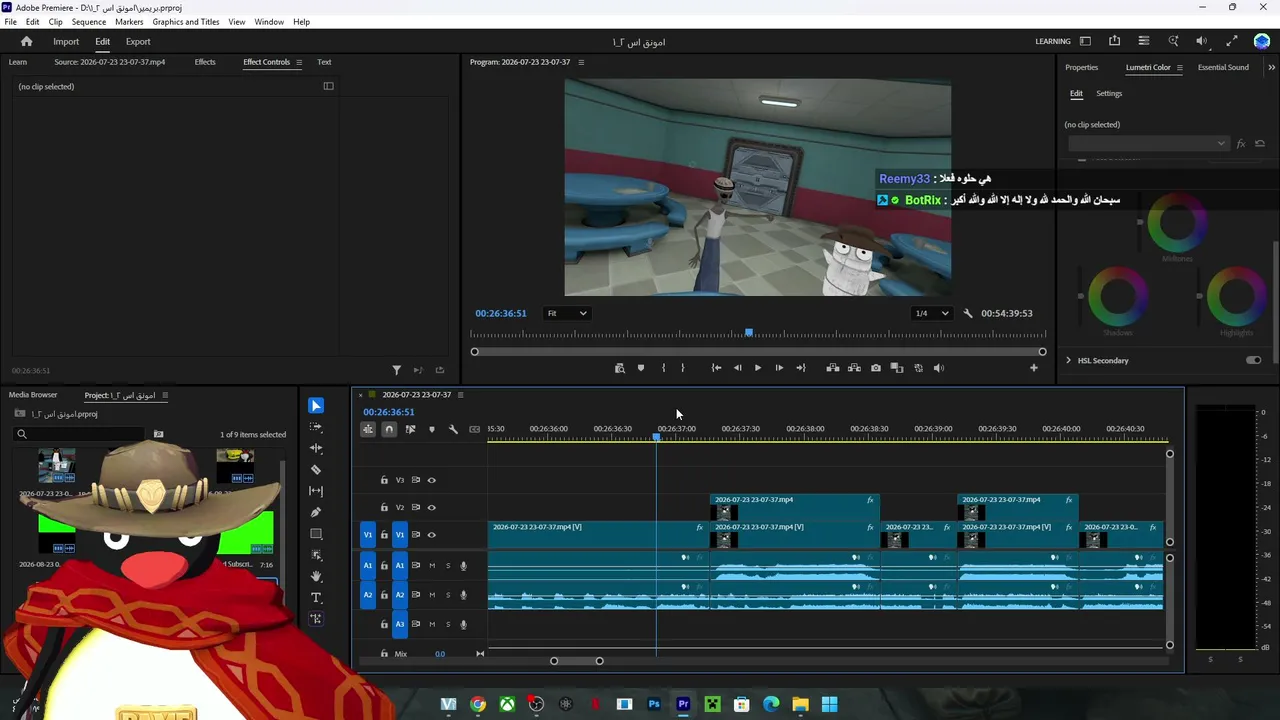Toggle HSL Secondary switch

point(1254,360)
